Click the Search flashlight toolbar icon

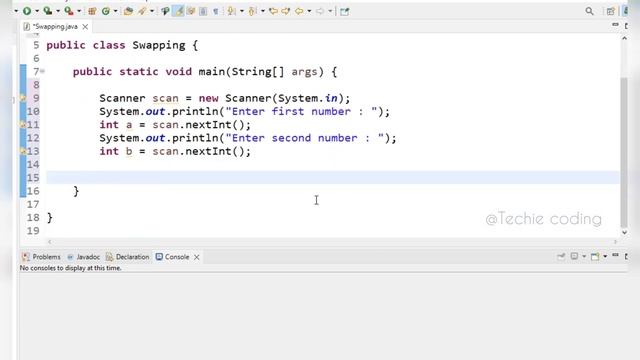[x=142, y=11]
